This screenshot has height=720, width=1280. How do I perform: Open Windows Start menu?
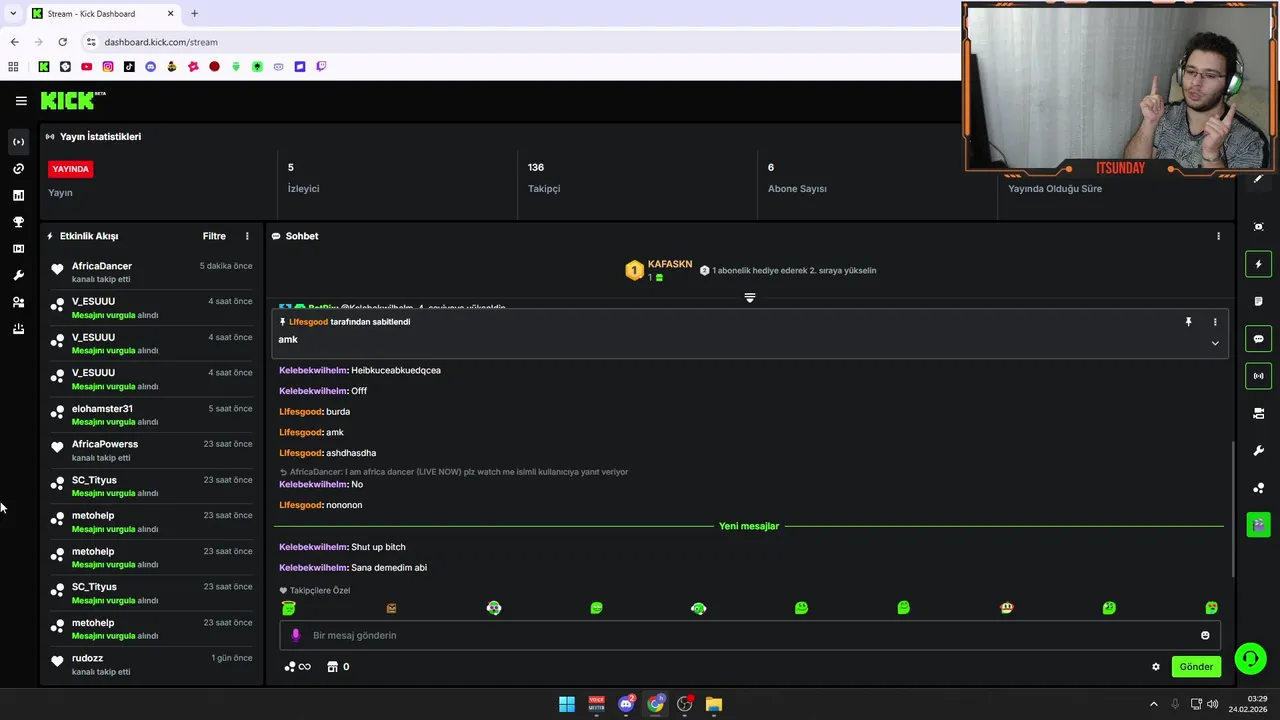pos(567,704)
